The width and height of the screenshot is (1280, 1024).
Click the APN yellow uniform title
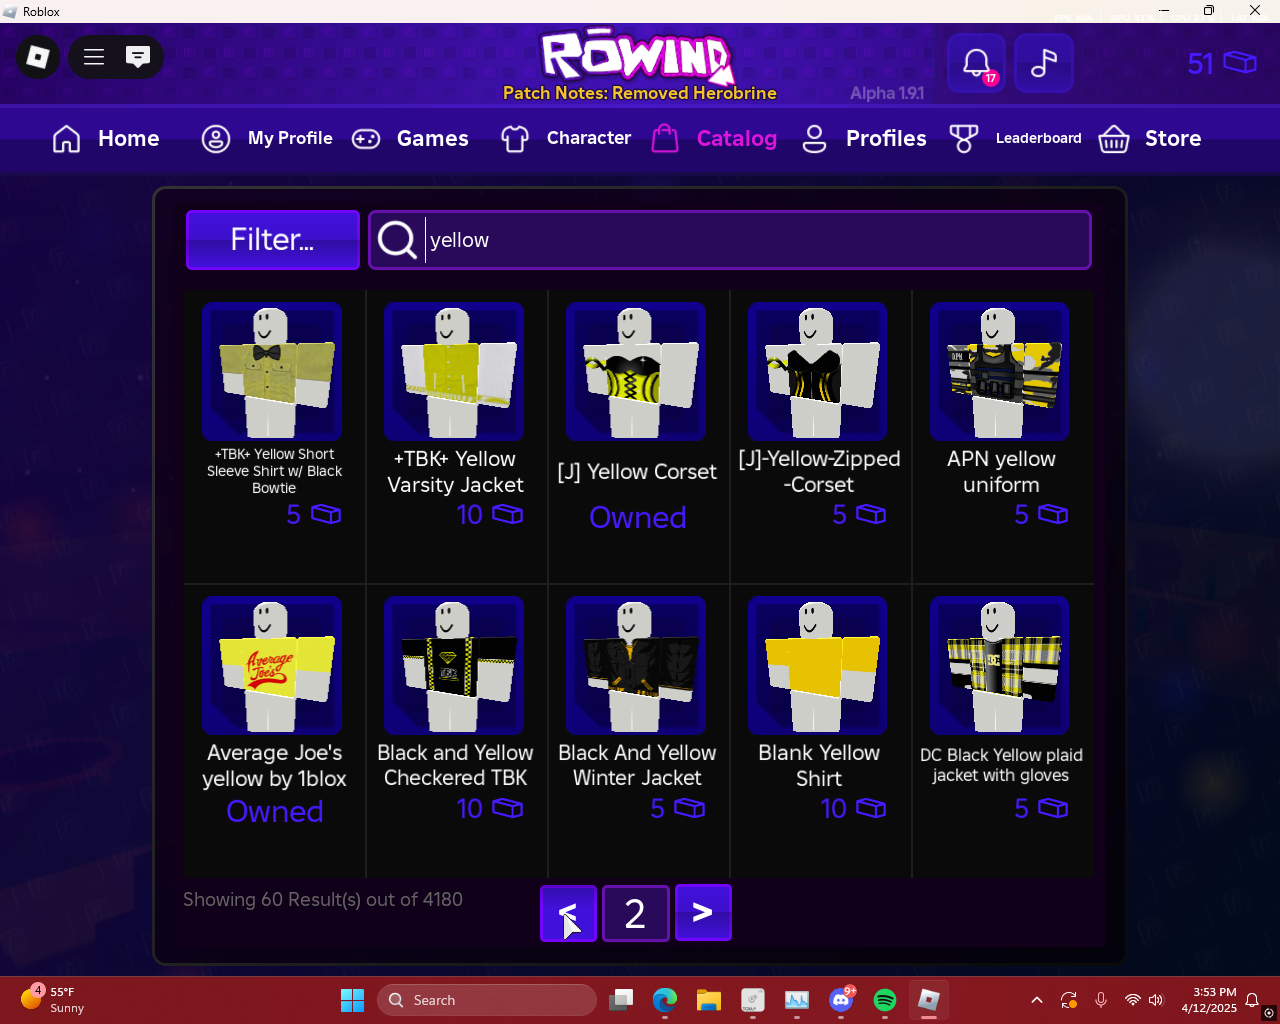point(1001,472)
